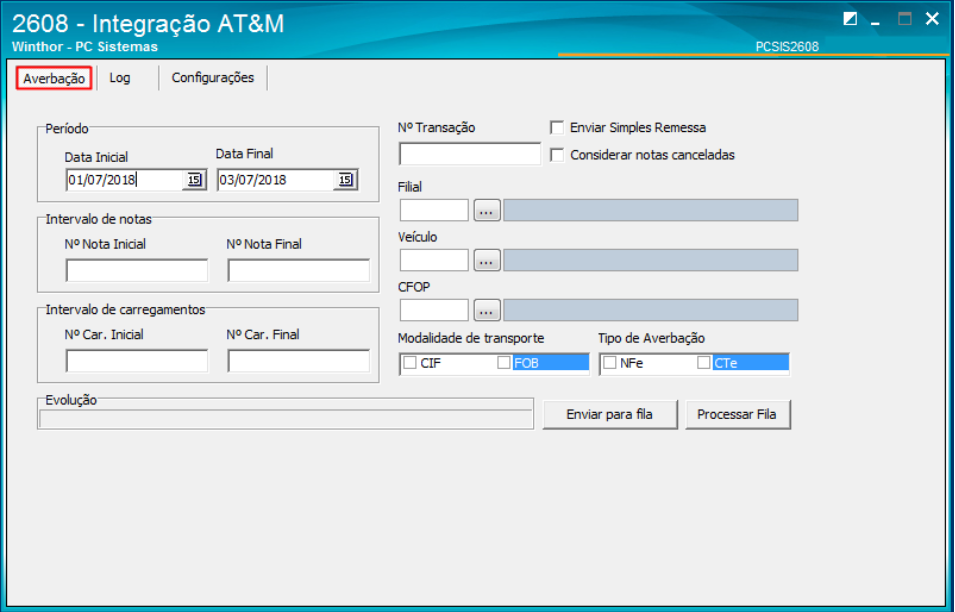Click the Modalidade de transporte label
The image size is (955, 612).
(x=471, y=338)
